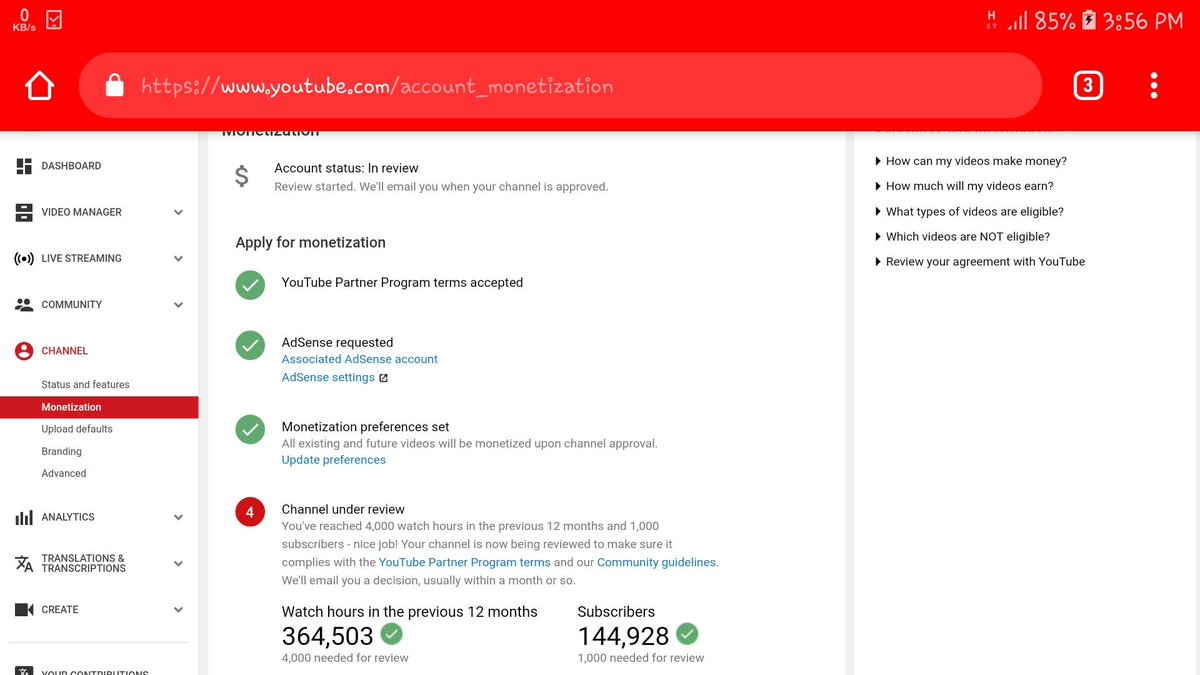Expand "What types of videos are eligible?"
1200x675 pixels.
(x=969, y=212)
